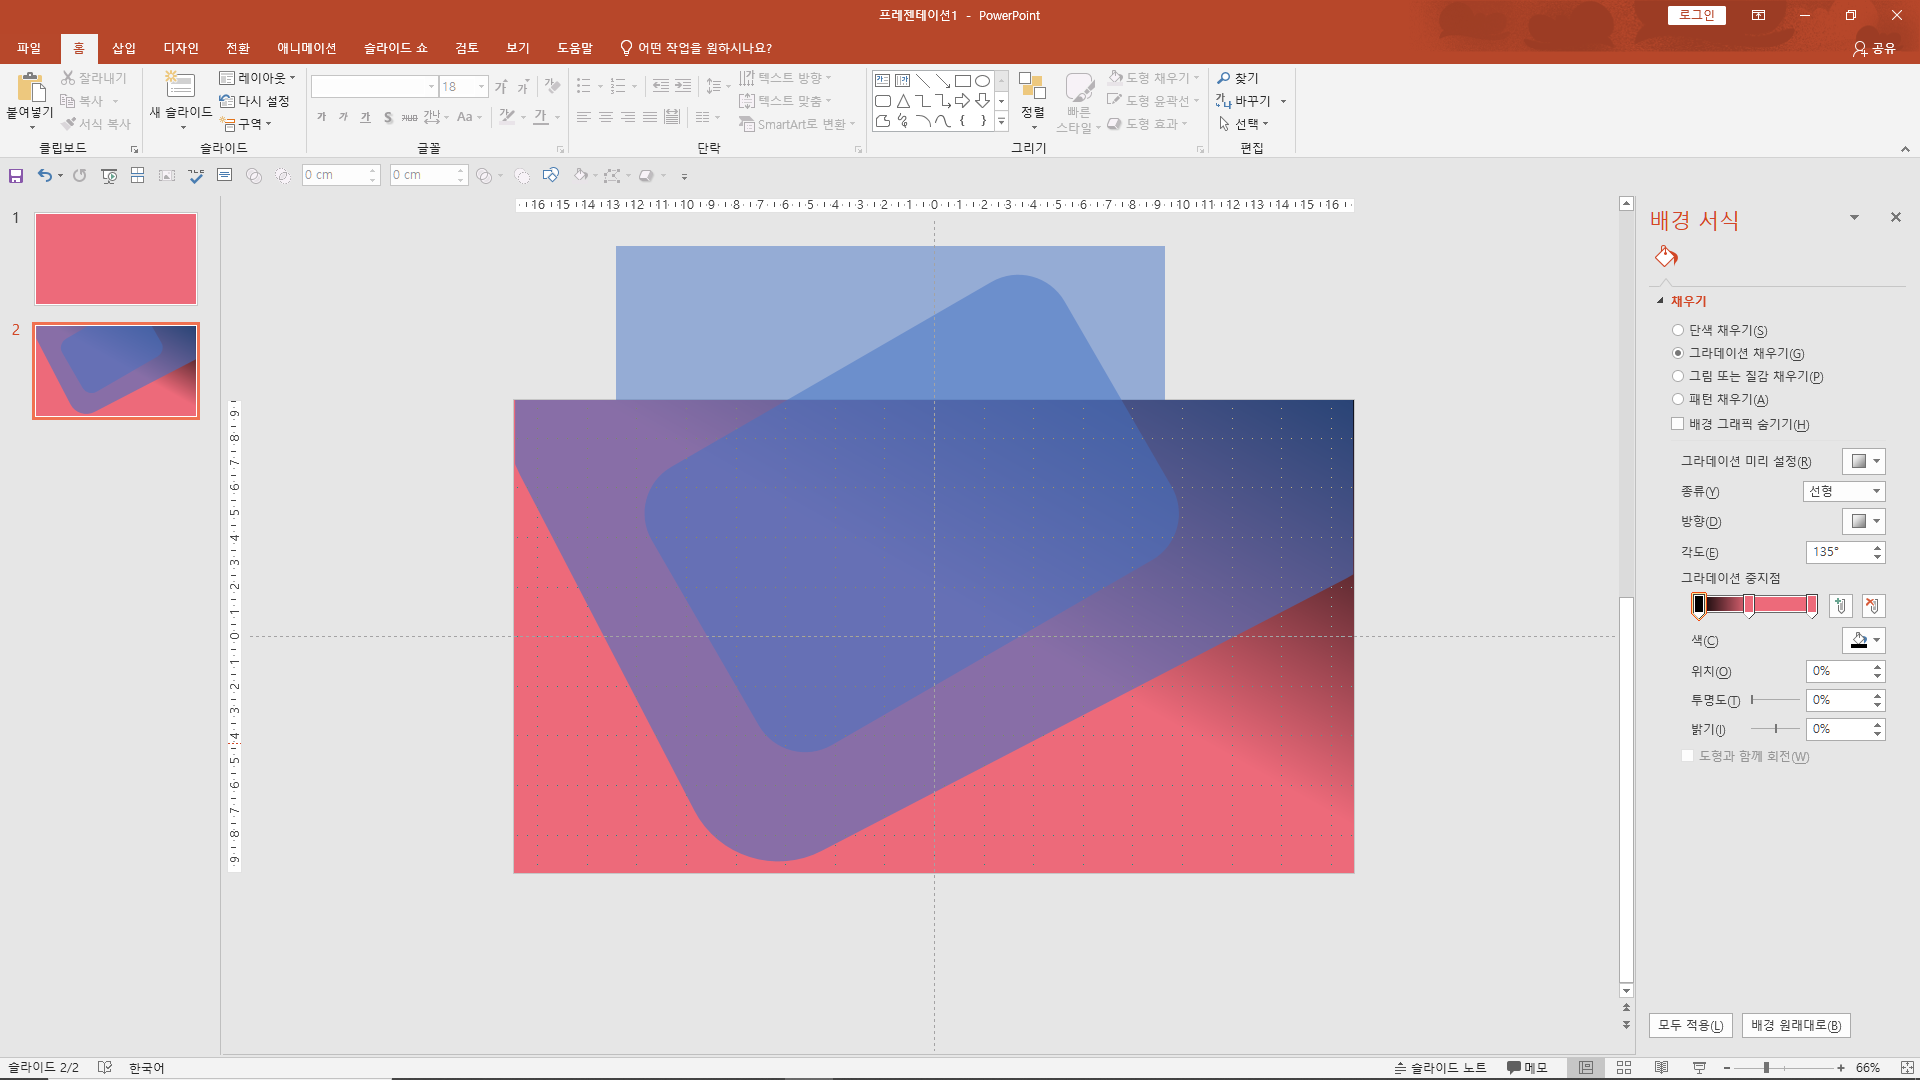1920x1080 pixels.
Task: Select middle gradient stop on slider
Action: click(x=1749, y=604)
